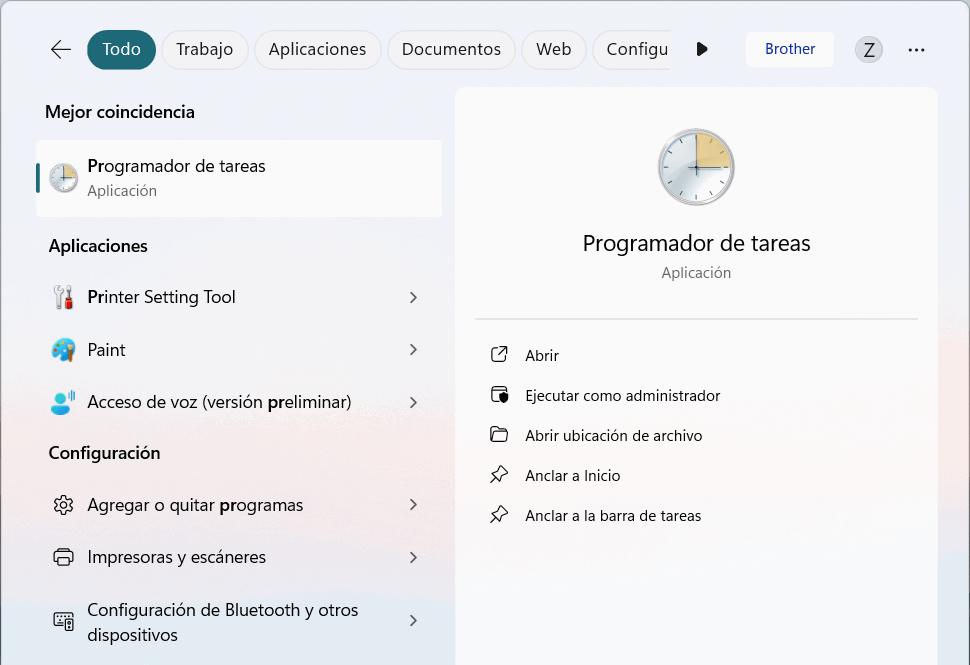Image resolution: width=970 pixels, height=665 pixels.
Task: Switch to the Aplicaciones filter tab
Action: pos(317,49)
